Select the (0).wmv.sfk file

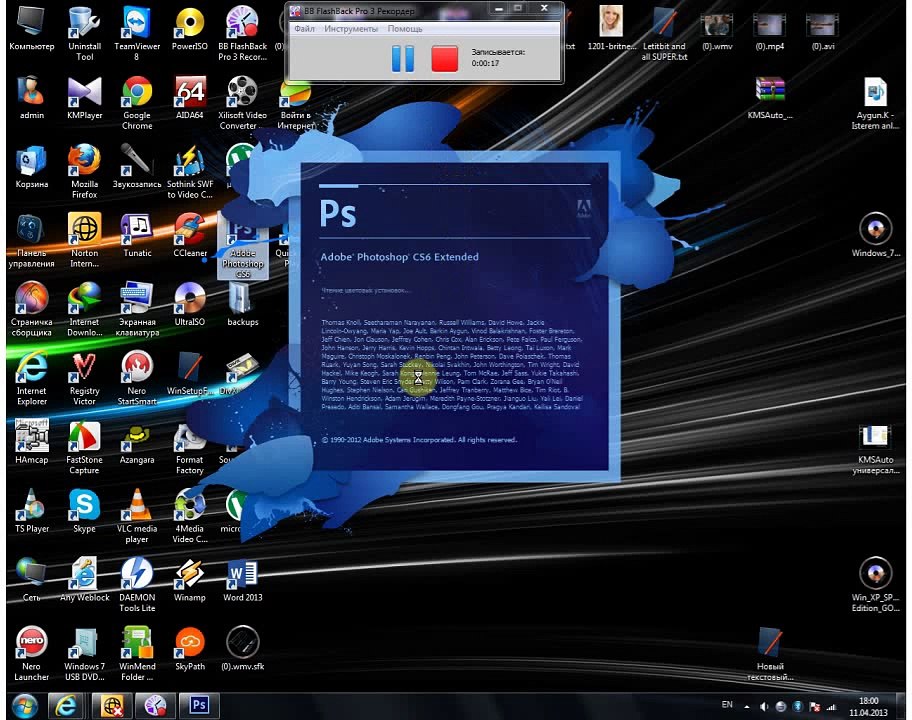tap(243, 649)
